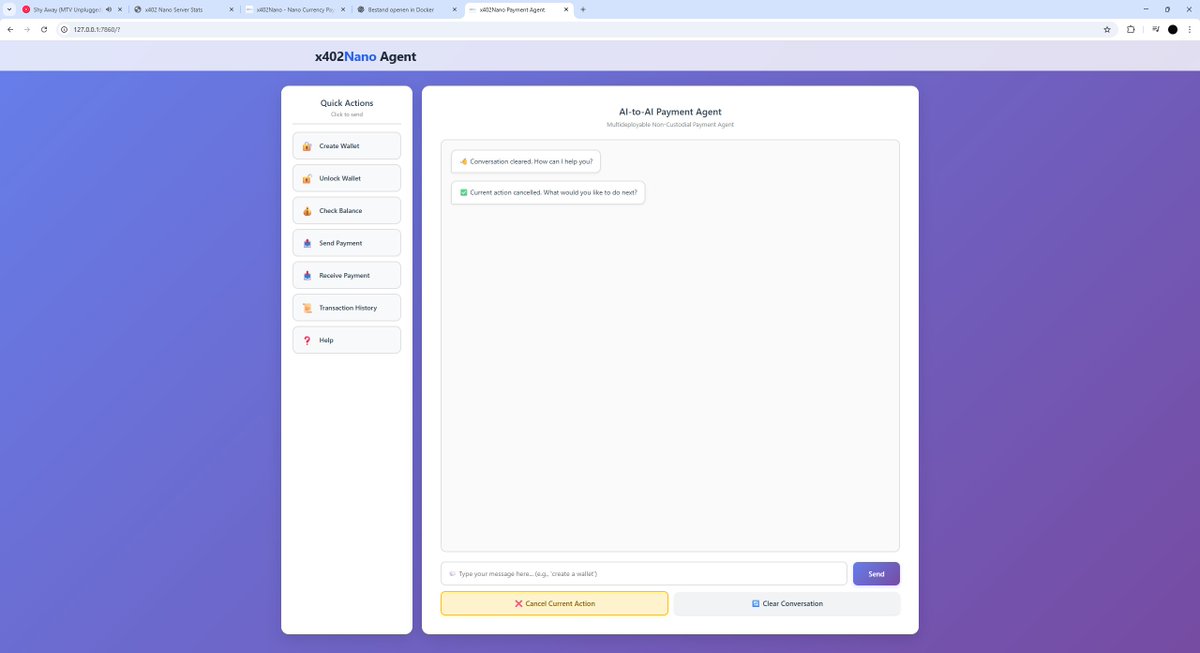Open the Chrome three-dot menu
Image resolution: width=1200 pixels, height=653 pixels.
coord(1190,29)
